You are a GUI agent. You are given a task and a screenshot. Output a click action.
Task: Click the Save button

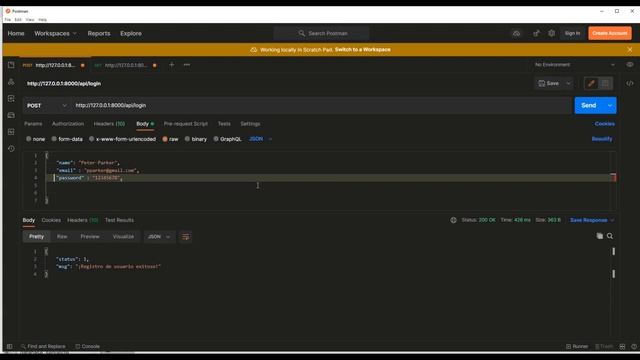(x=549, y=83)
